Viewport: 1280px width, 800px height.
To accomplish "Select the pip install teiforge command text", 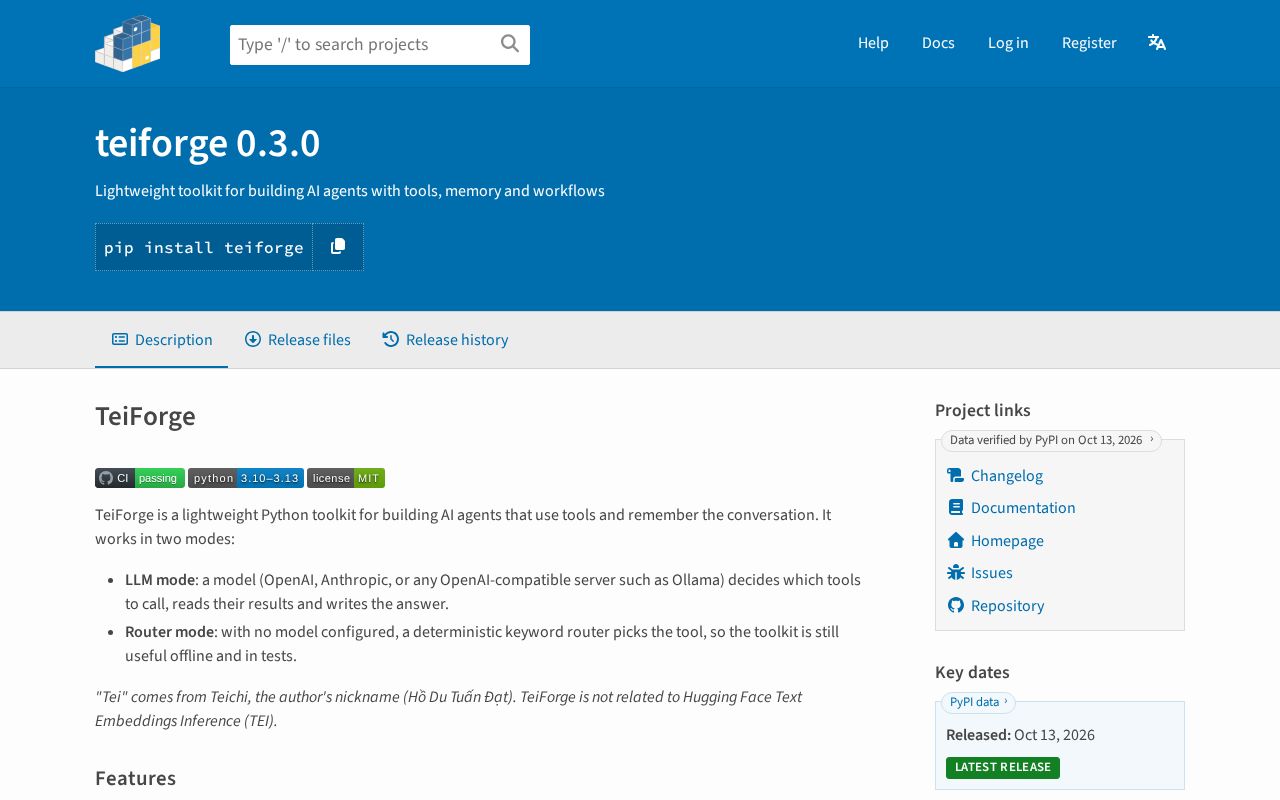I will (x=204, y=247).
